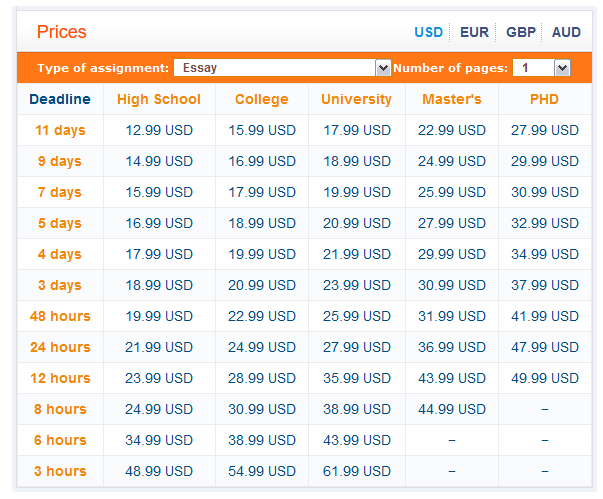Image resolution: width=603 pixels, height=499 pixels.
Task: Open the Type of assignment dropdown arrow
Action: coord(383,68)
